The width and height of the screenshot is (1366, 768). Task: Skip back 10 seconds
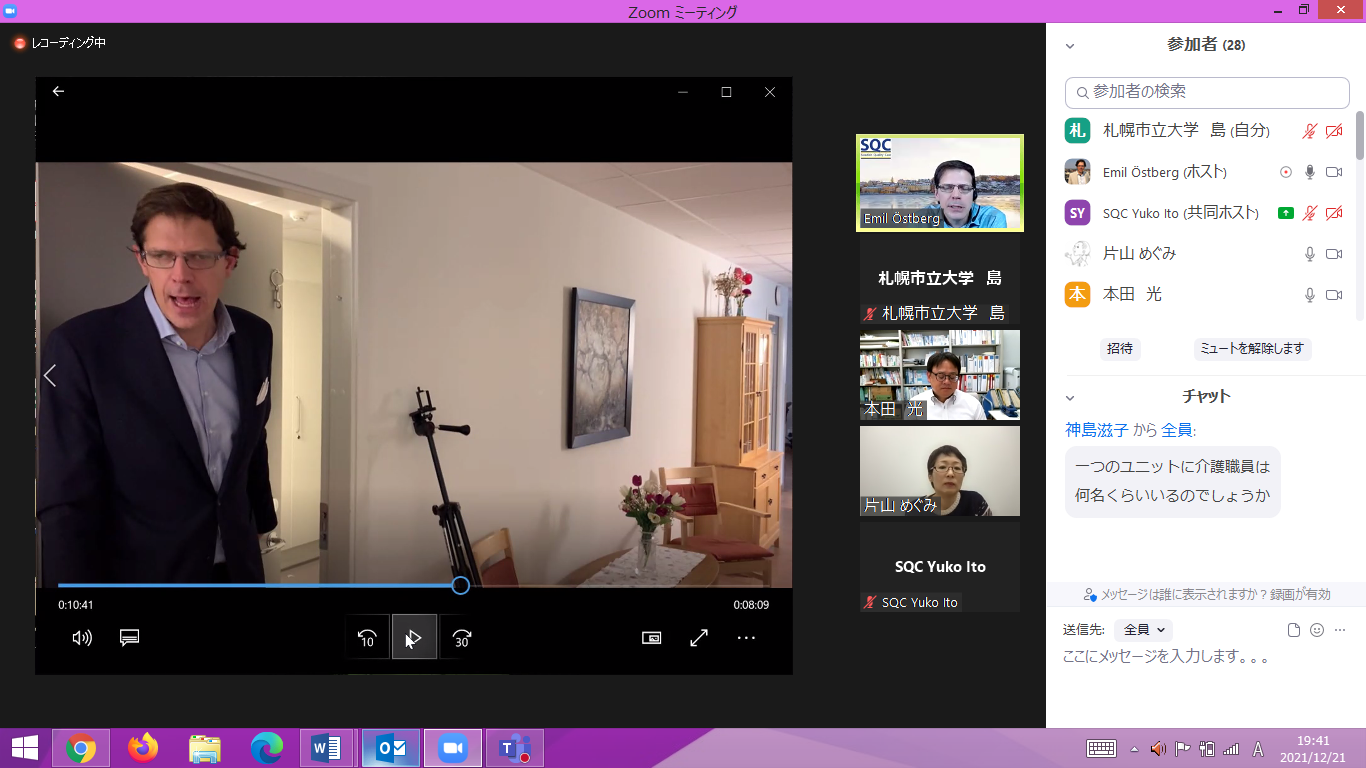pos(367,637)
